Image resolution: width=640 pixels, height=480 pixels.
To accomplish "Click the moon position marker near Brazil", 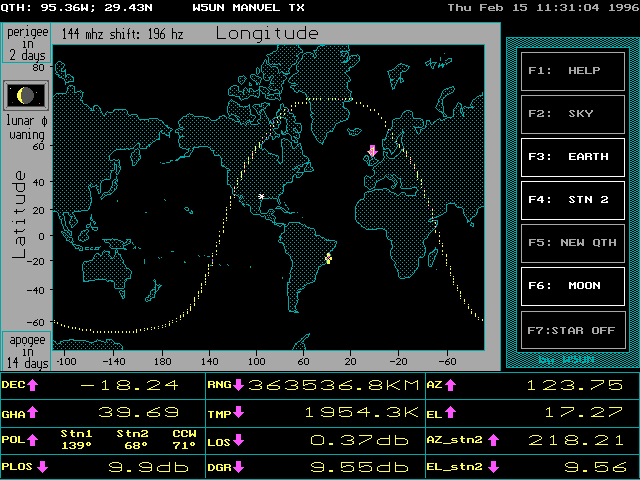I will (x=328, y=259).
